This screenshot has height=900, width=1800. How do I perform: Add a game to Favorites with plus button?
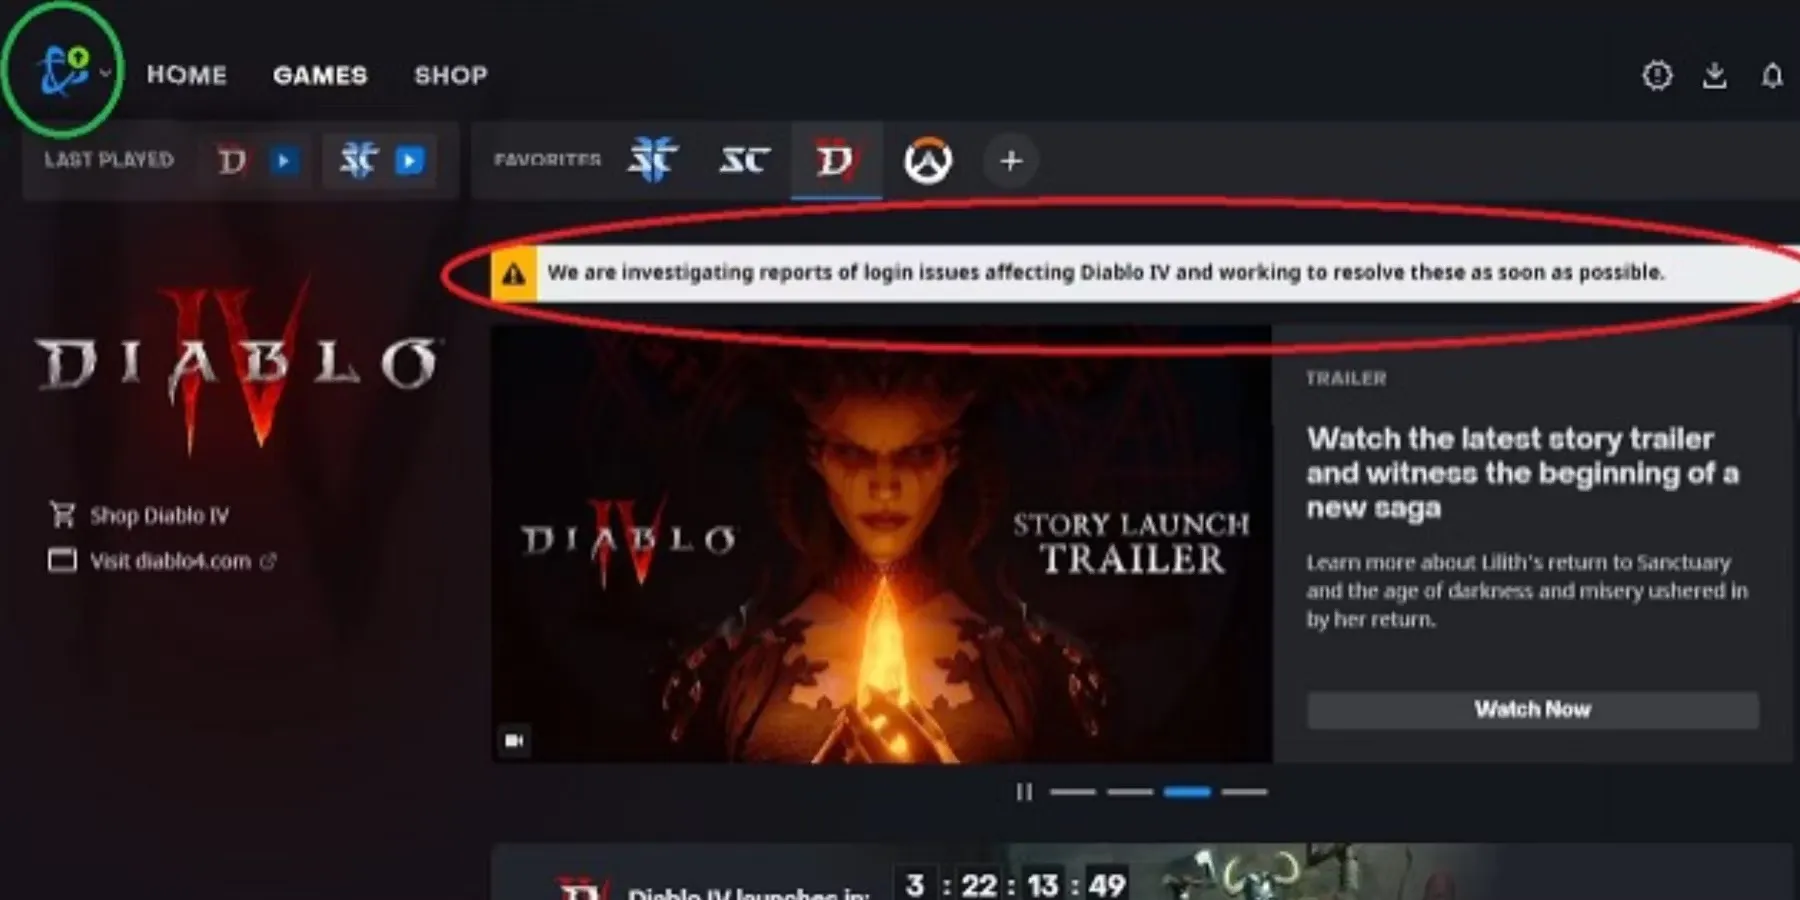coord(1011,161)
